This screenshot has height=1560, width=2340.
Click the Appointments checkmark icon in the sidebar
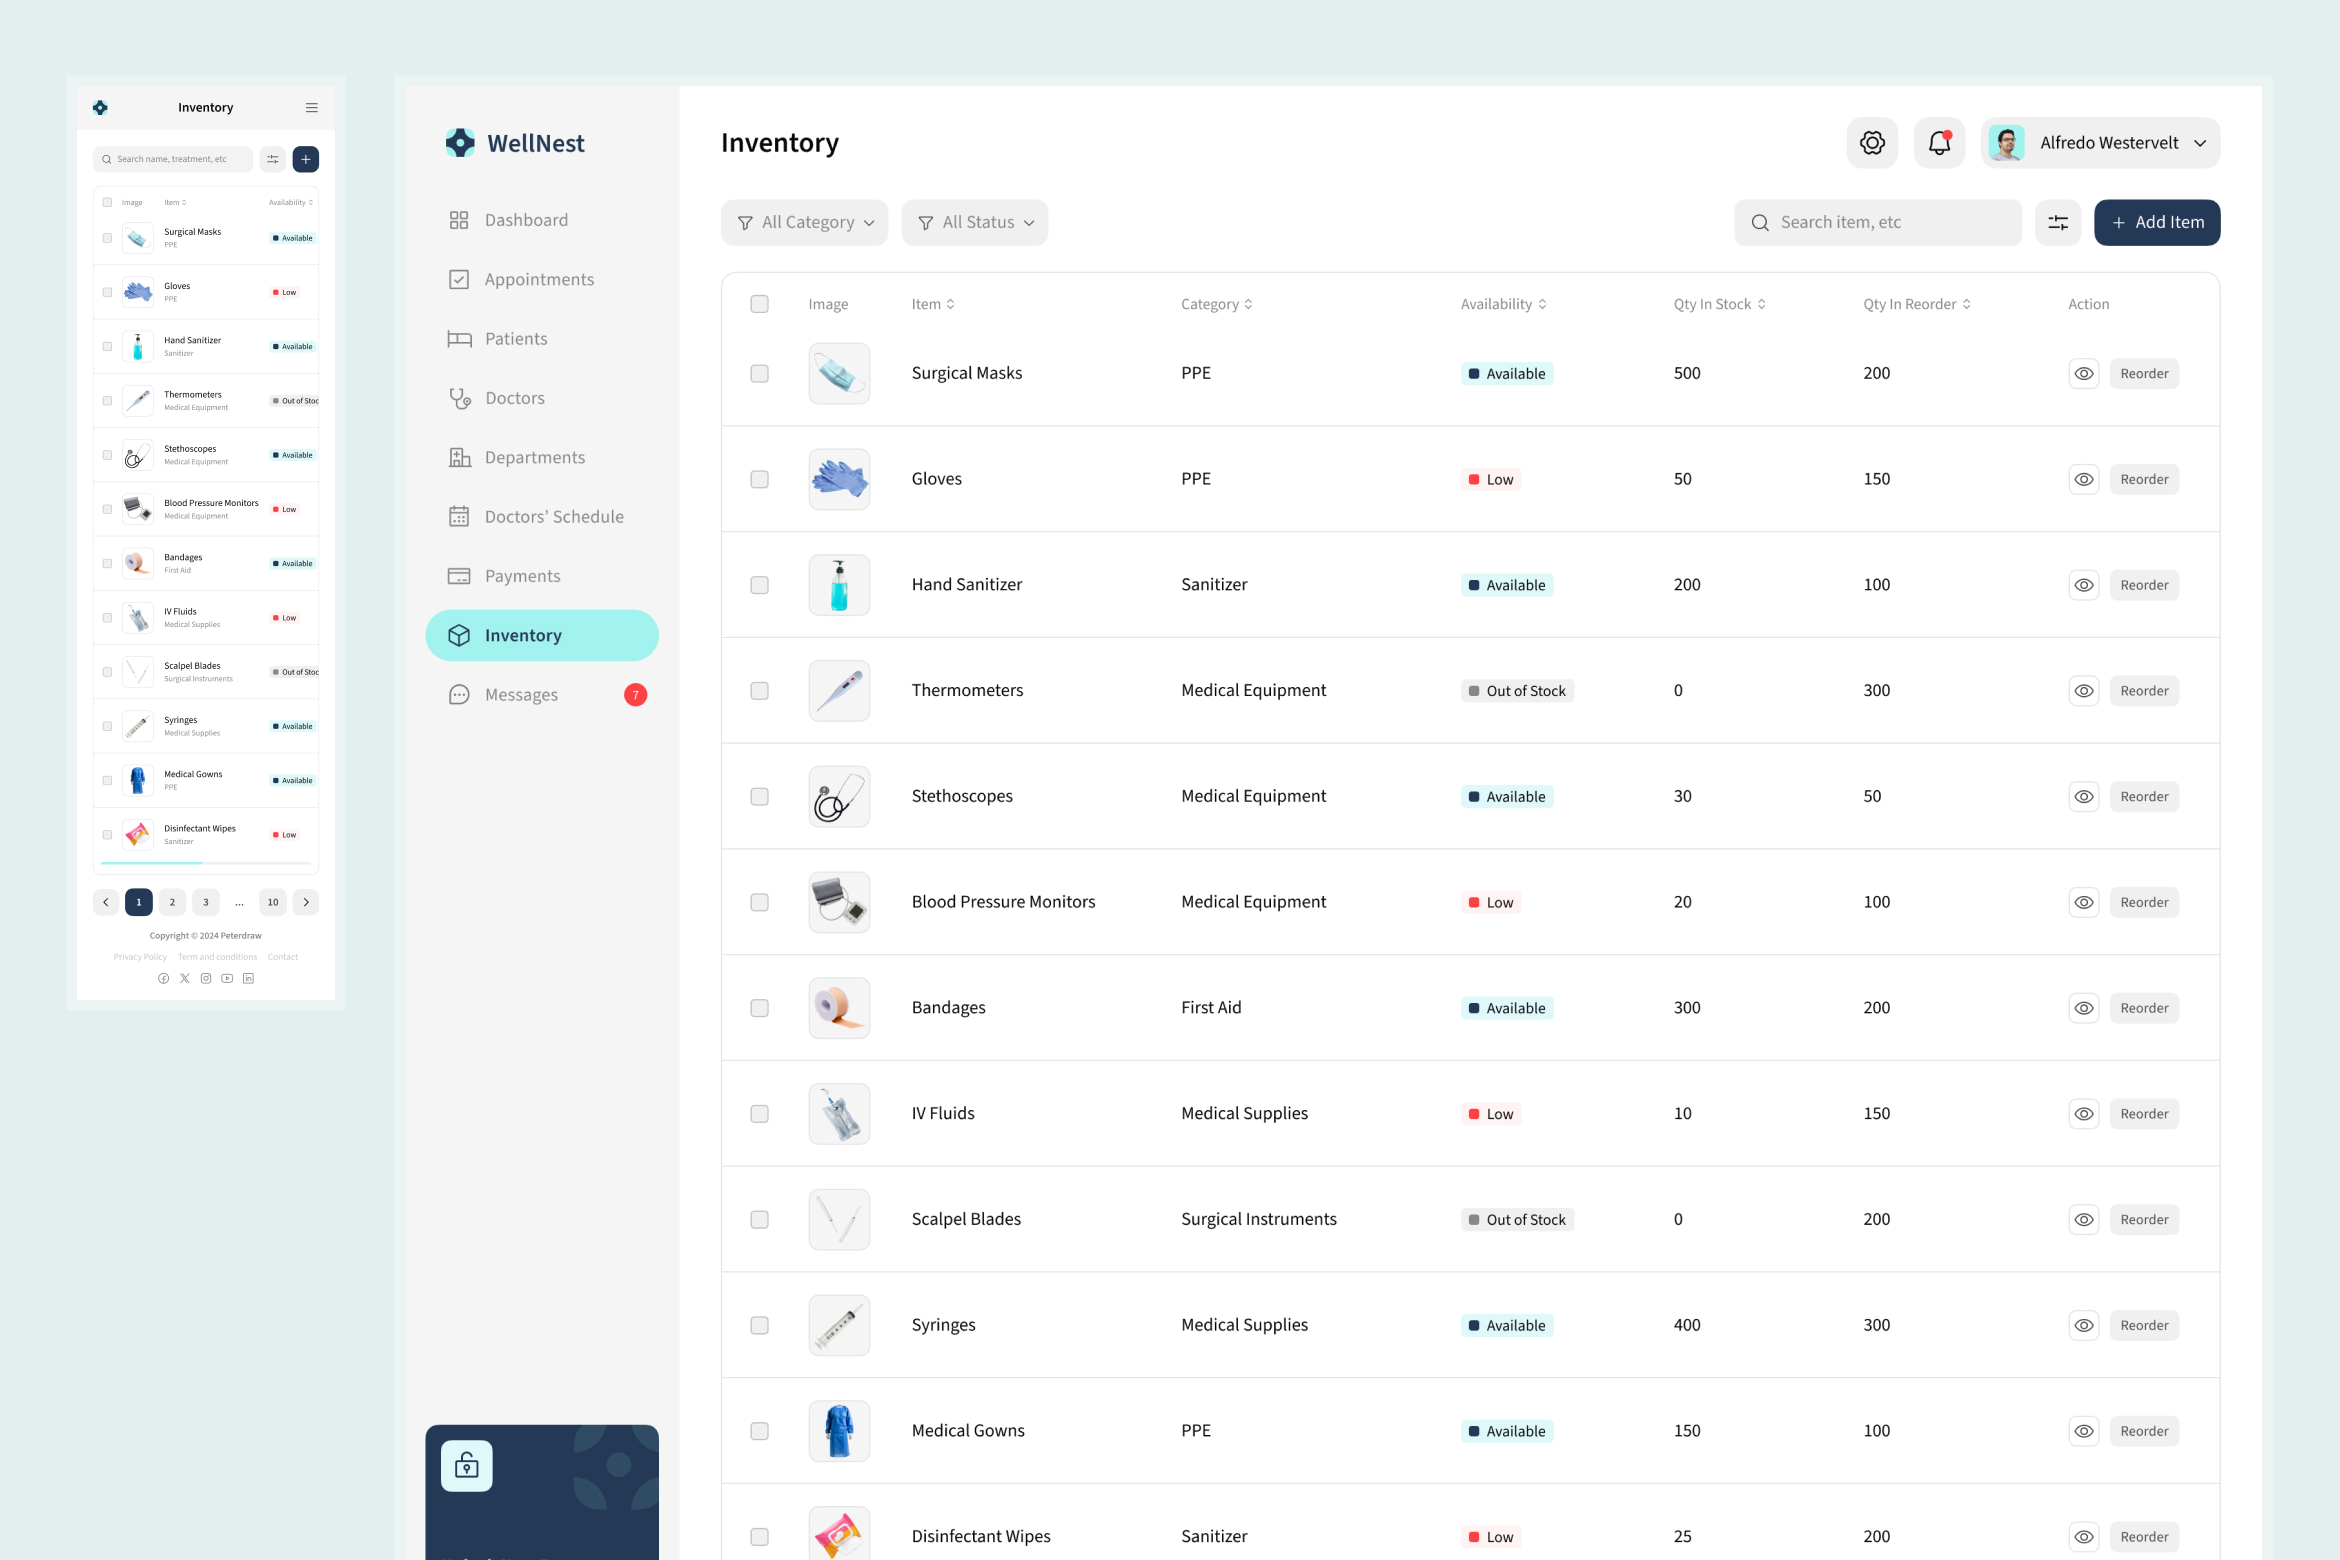click(460, 279)
